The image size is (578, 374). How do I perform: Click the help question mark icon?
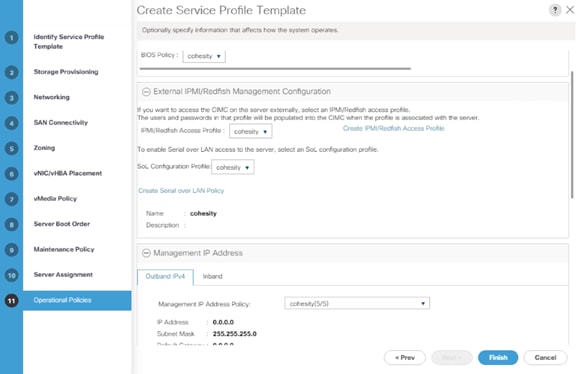click(555, 10)
